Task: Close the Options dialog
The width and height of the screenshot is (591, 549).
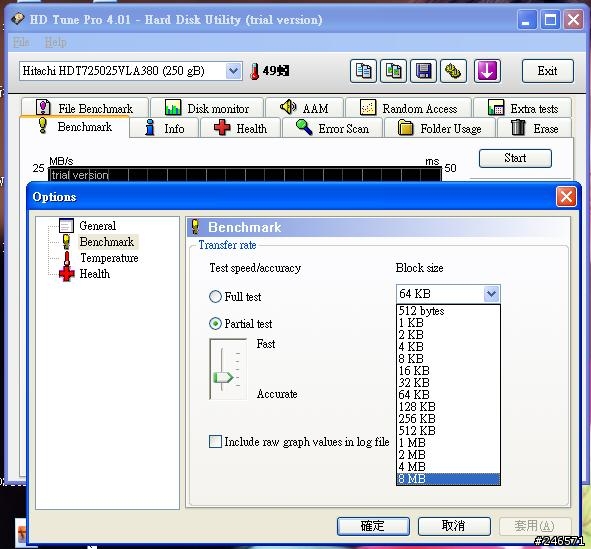Action: [566, 197]
